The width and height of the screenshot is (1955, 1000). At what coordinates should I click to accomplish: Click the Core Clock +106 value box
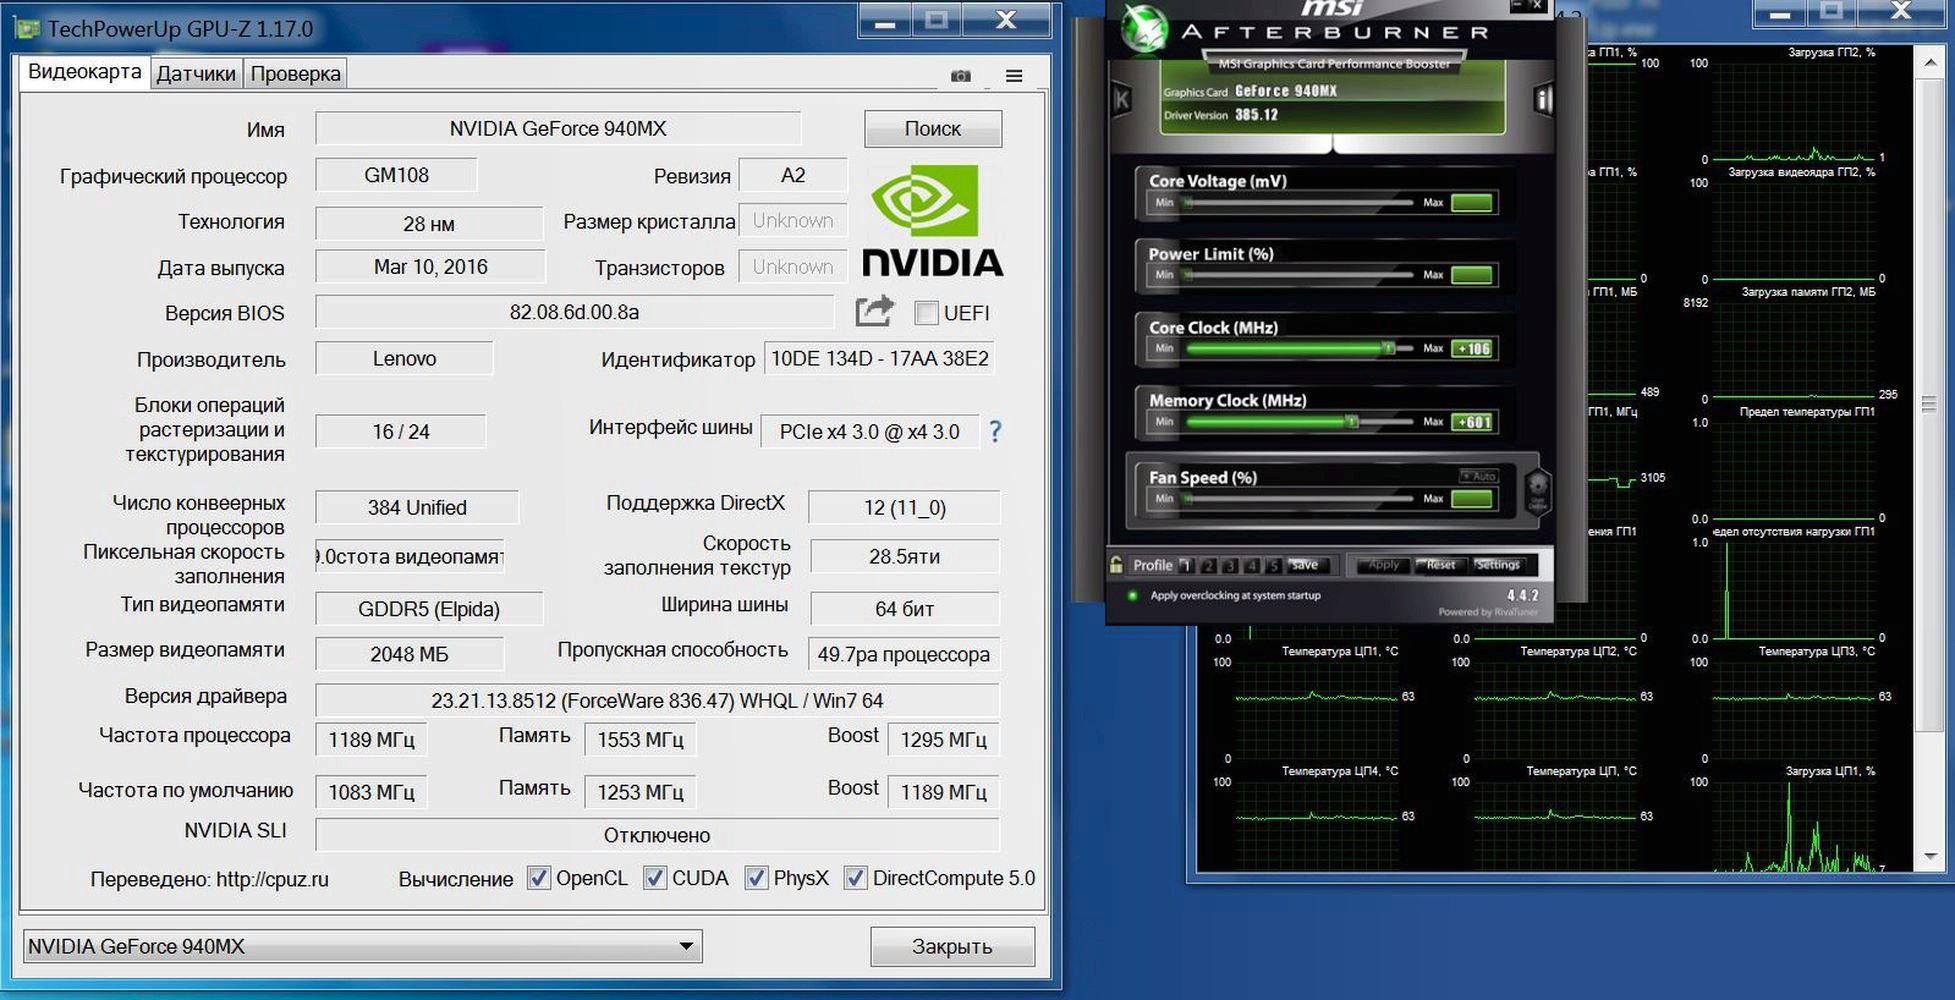[x=1472, y=348]
